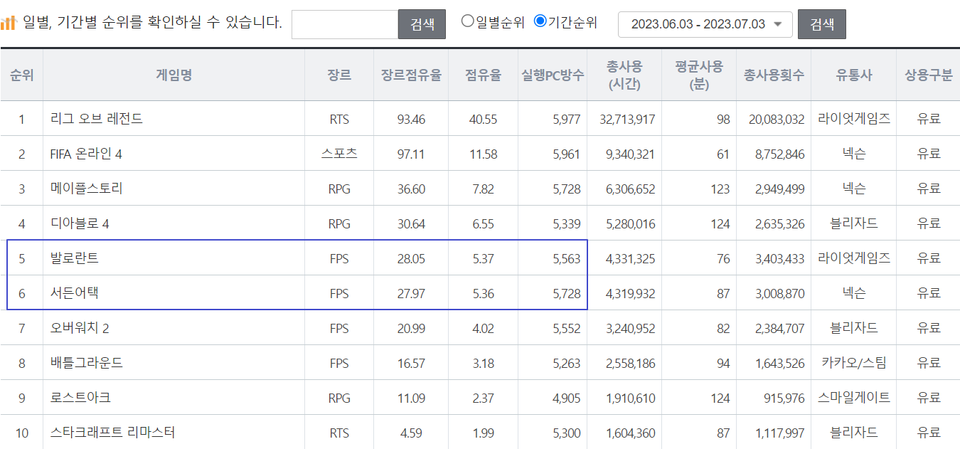Image resolution: width=960 pixels, height=449 pixels.
Task: Click genre share value 97.11
Action: [411, 154]
